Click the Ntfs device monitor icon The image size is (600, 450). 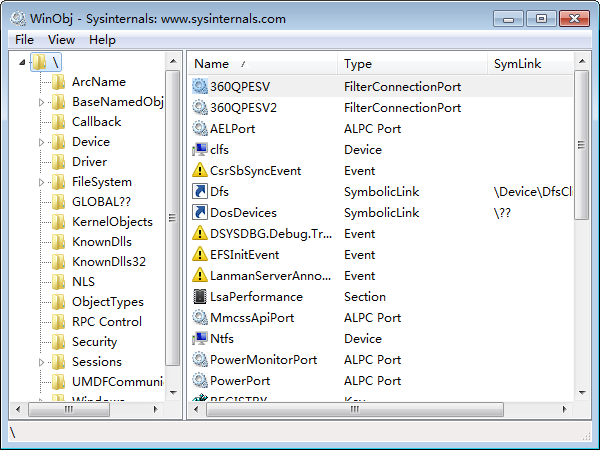(x=200, y=339)
